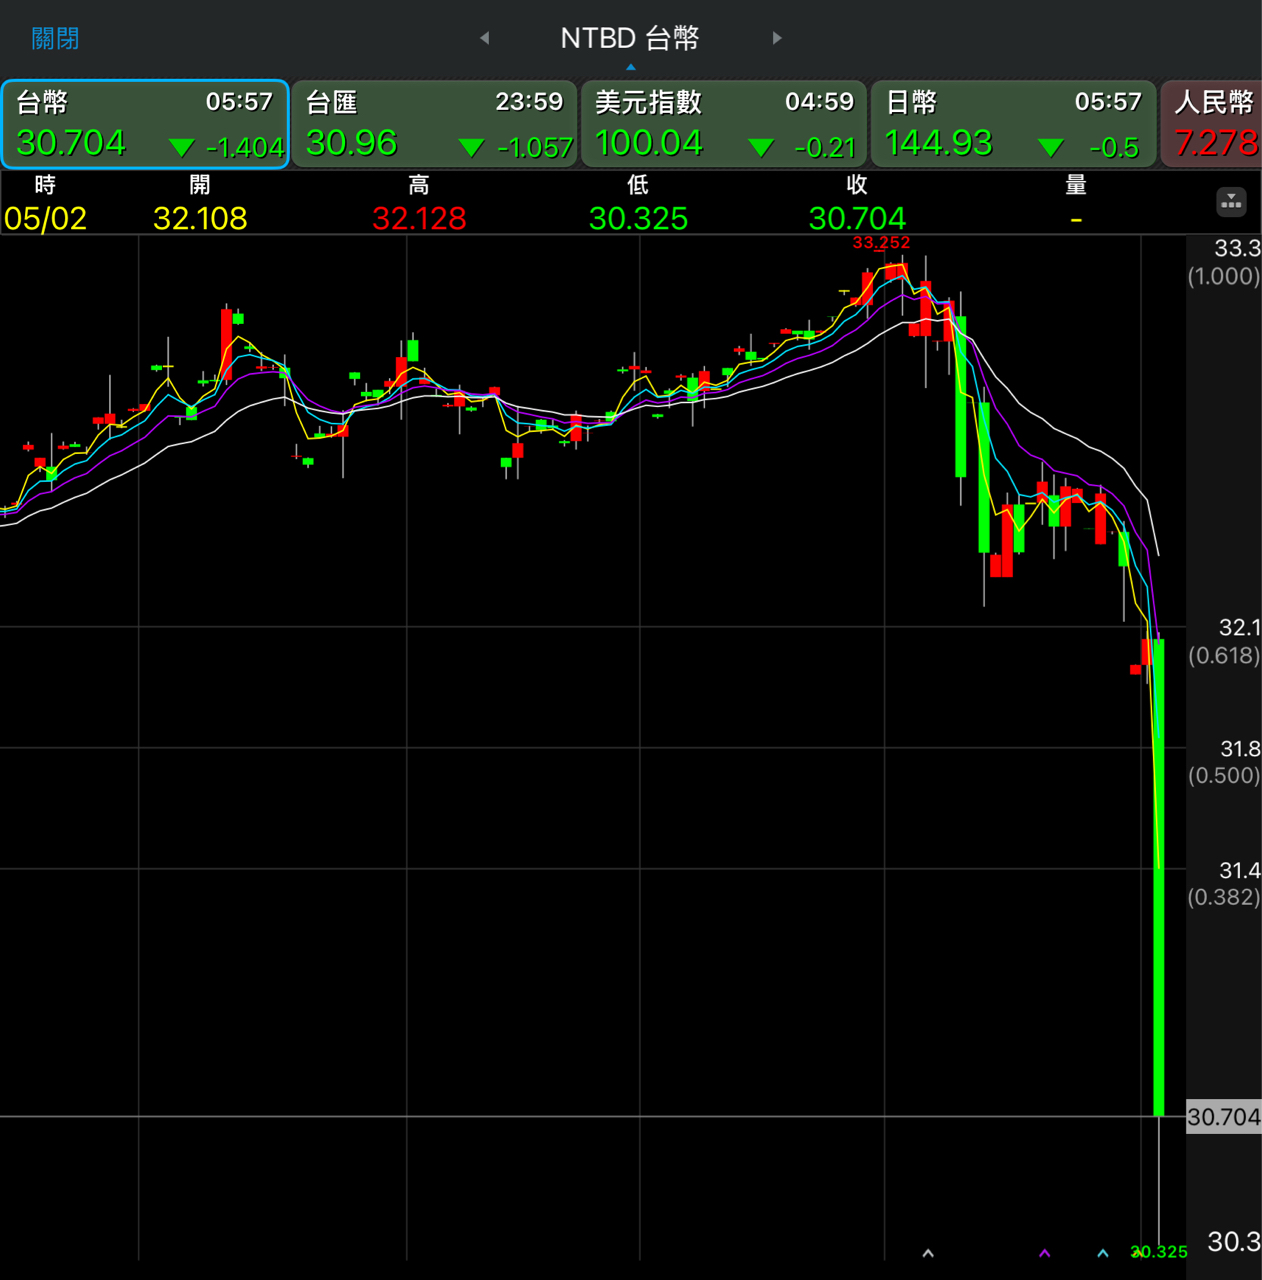Select the 台匯 quote tab
This screenshot has width=1262, height=1280.
(435, 124)
